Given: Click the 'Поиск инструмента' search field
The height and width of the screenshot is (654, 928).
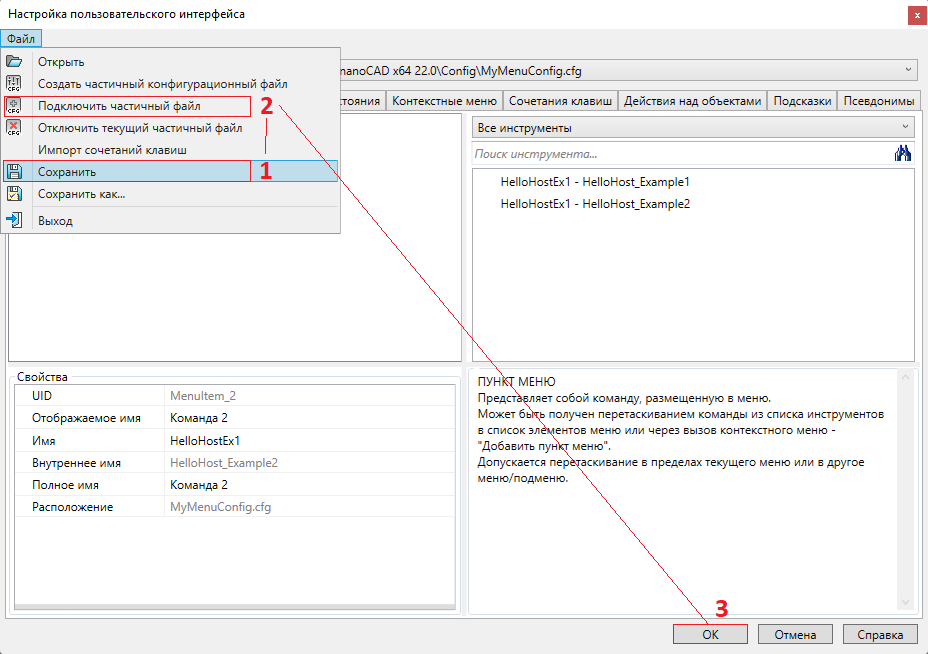Looking at the screenshot, I should coord(680,154).
